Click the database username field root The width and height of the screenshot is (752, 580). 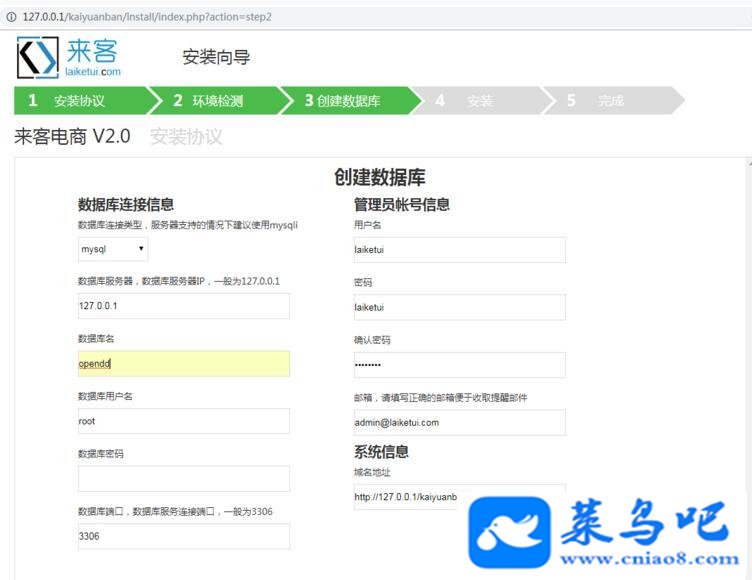[x=184, y=421]
